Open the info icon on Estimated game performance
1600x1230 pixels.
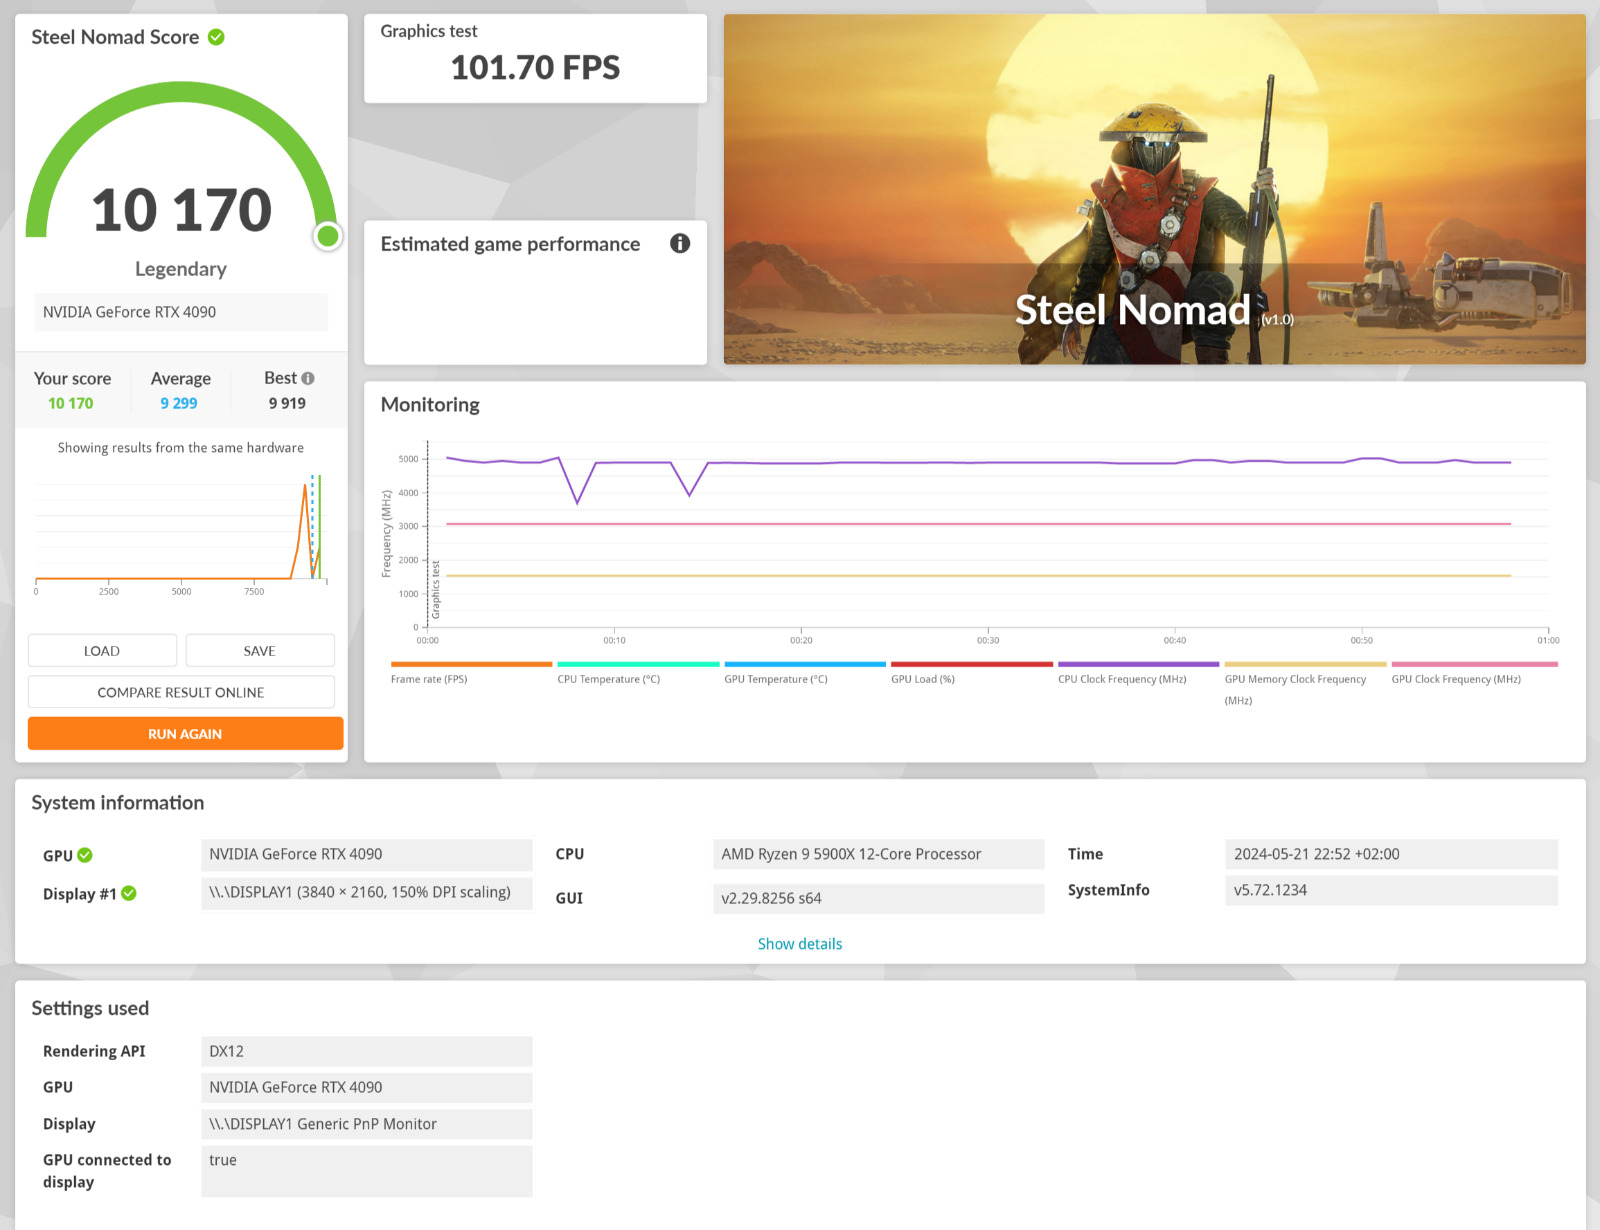680,243
